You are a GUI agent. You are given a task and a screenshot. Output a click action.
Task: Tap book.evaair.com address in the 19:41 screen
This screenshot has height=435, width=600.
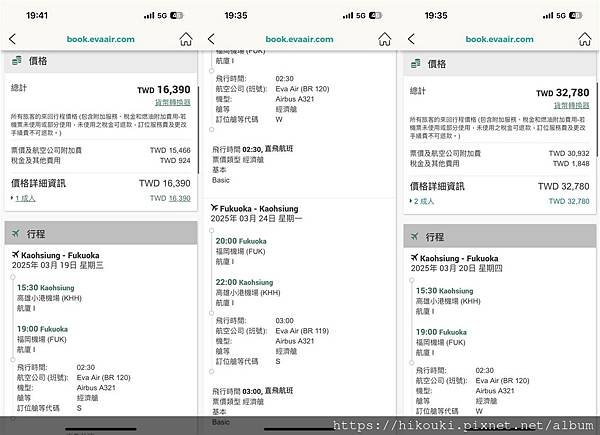(x=101, y=39)
